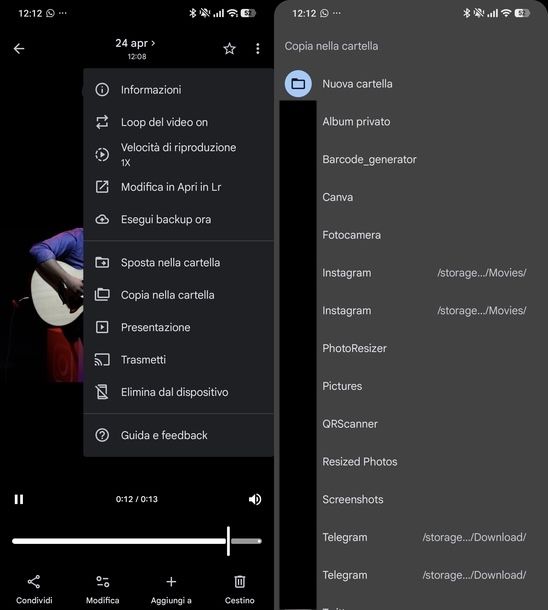Open Velocità di riproduzione 1X option
Image resolution: width=548 pixels, height=610 pixels.
pos(179,154)
